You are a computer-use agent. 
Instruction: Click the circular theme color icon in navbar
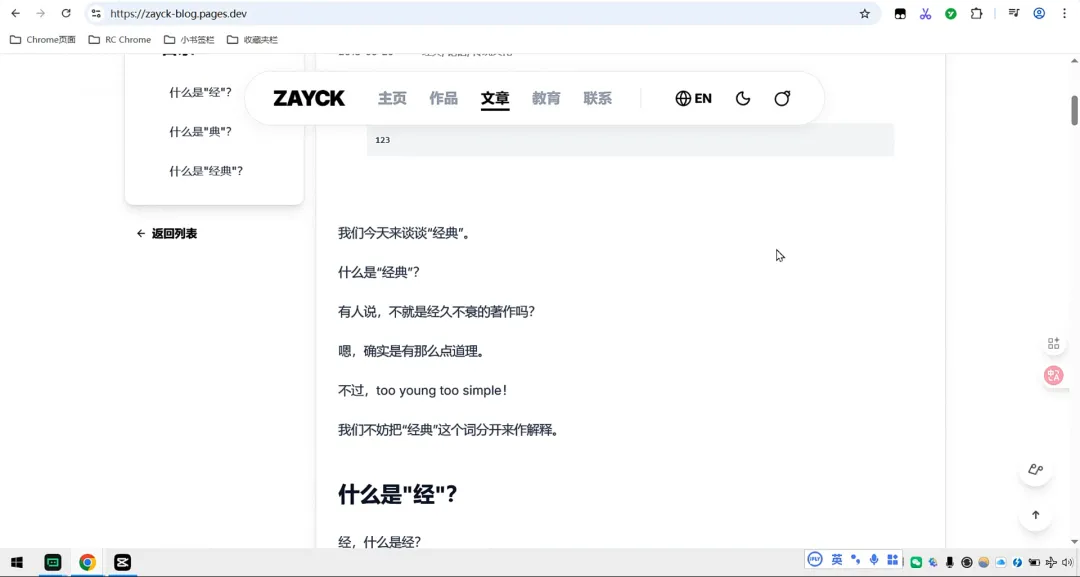tap(782, 98)
